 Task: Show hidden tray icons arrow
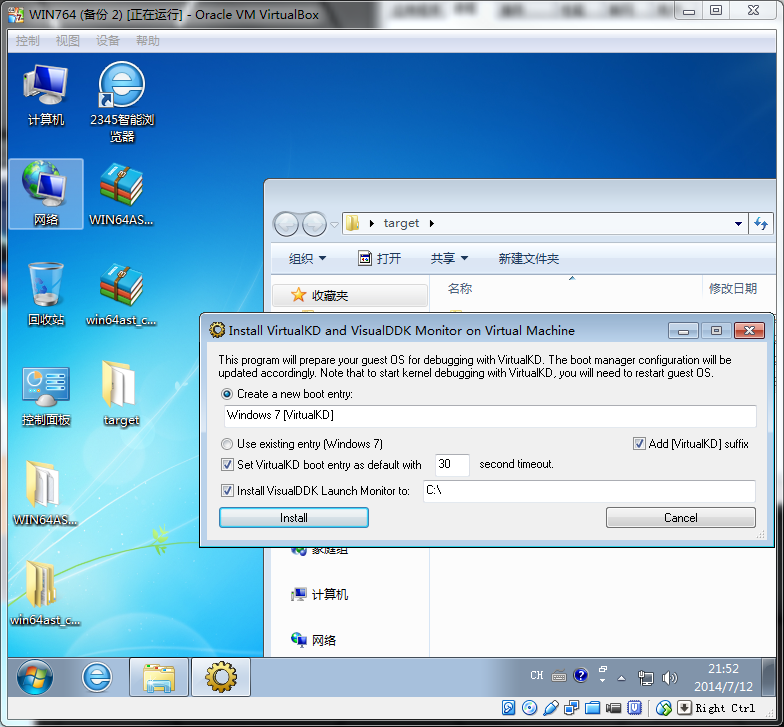[622, 678]
